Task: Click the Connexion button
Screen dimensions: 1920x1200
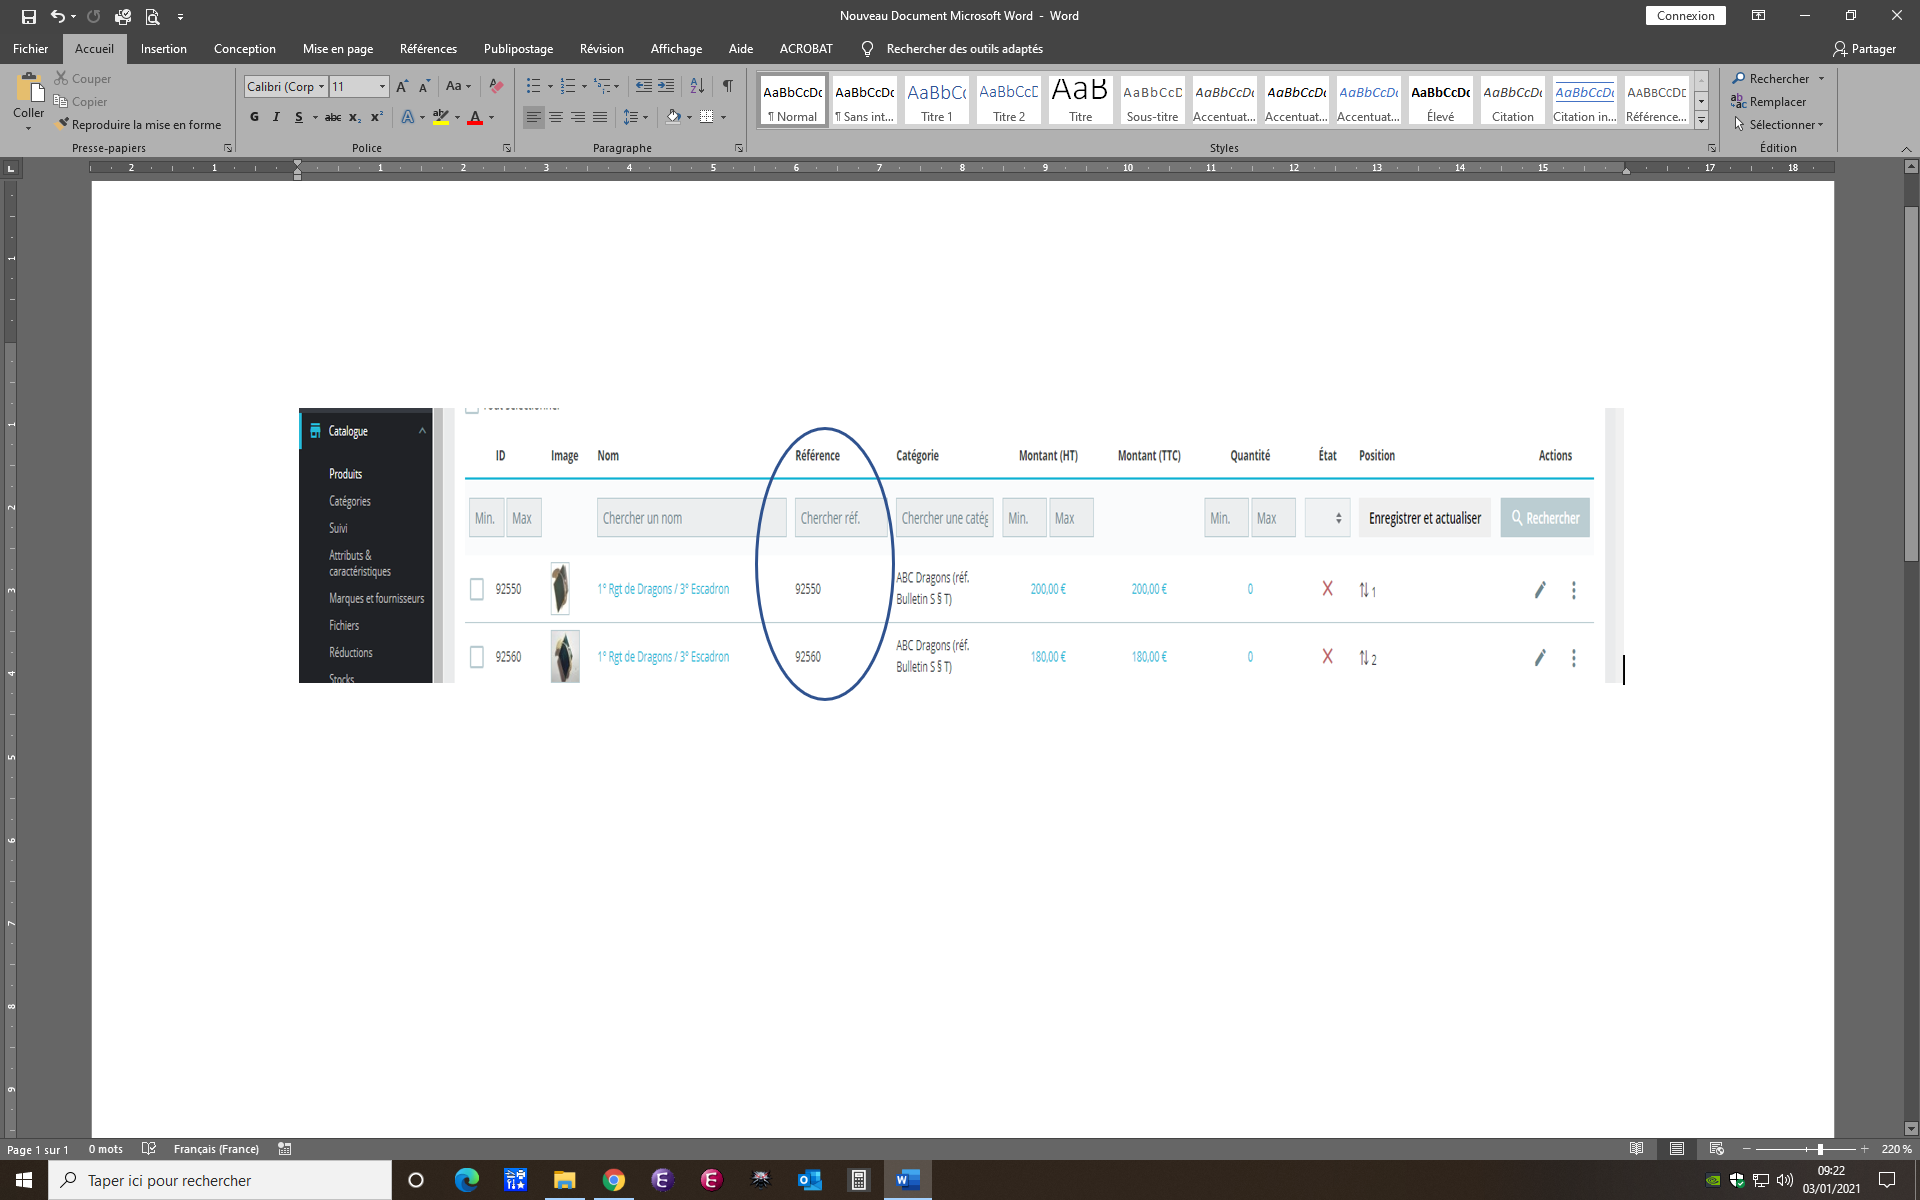Action: pos(1685,16)
